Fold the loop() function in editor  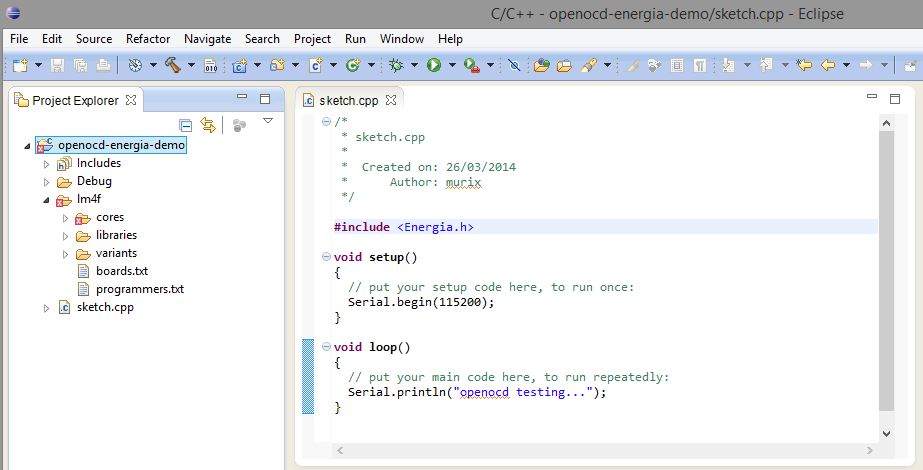pyautogui.click(x=326, y=347)
